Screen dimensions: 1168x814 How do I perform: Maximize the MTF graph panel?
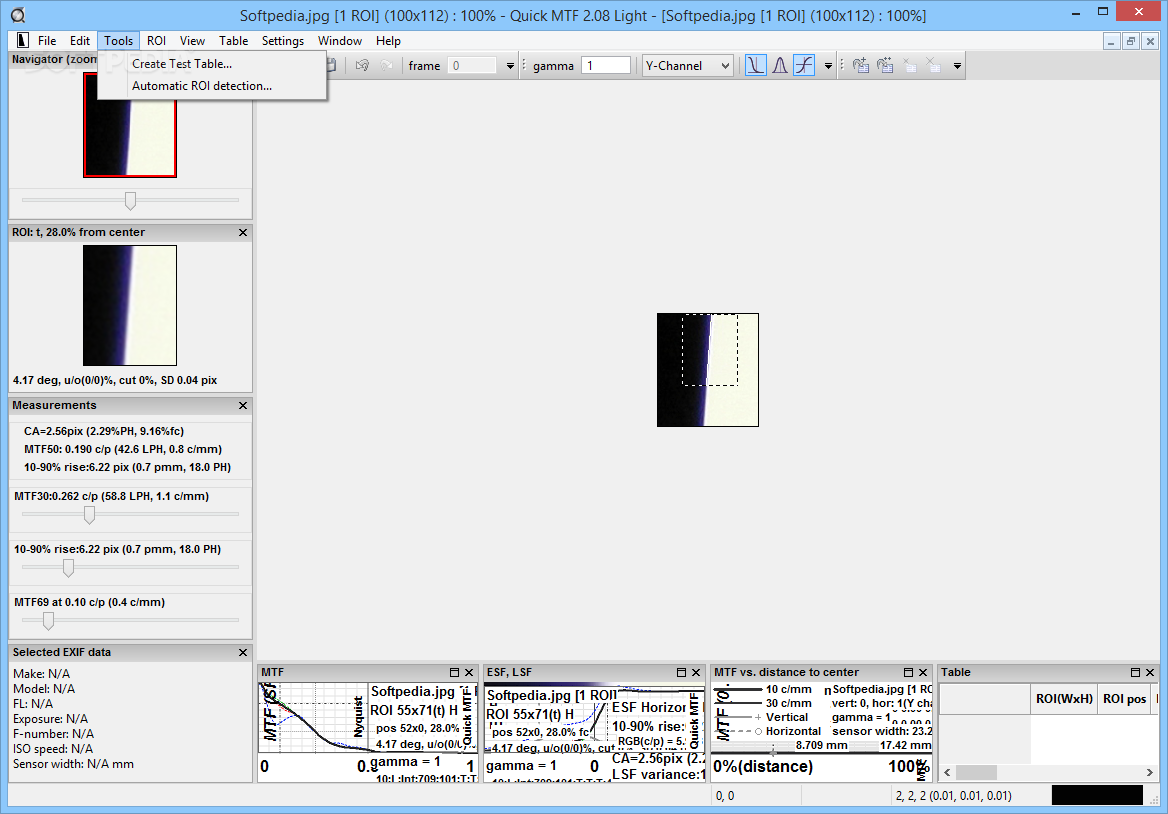click(x=454, y=672)
